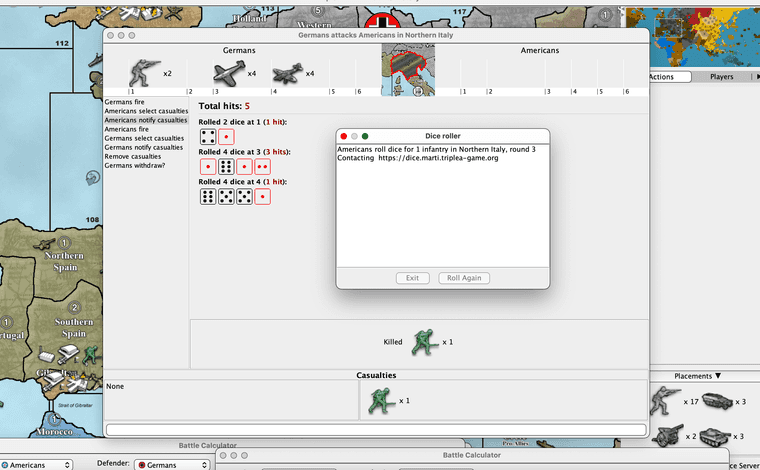
Task: Select the 'Germans select casualties' step
Action: coord(144,138)
